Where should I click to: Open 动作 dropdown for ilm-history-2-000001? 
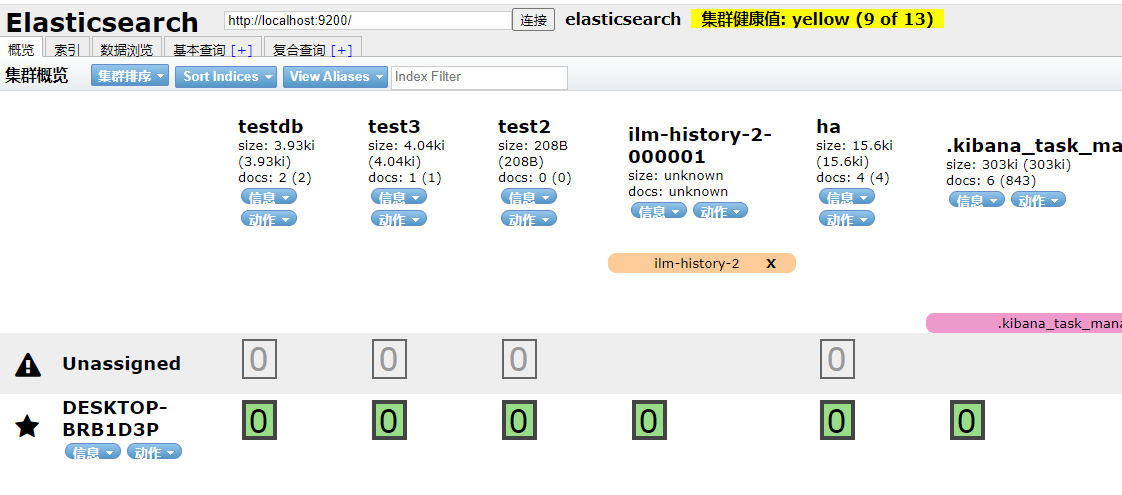(721, 210)
